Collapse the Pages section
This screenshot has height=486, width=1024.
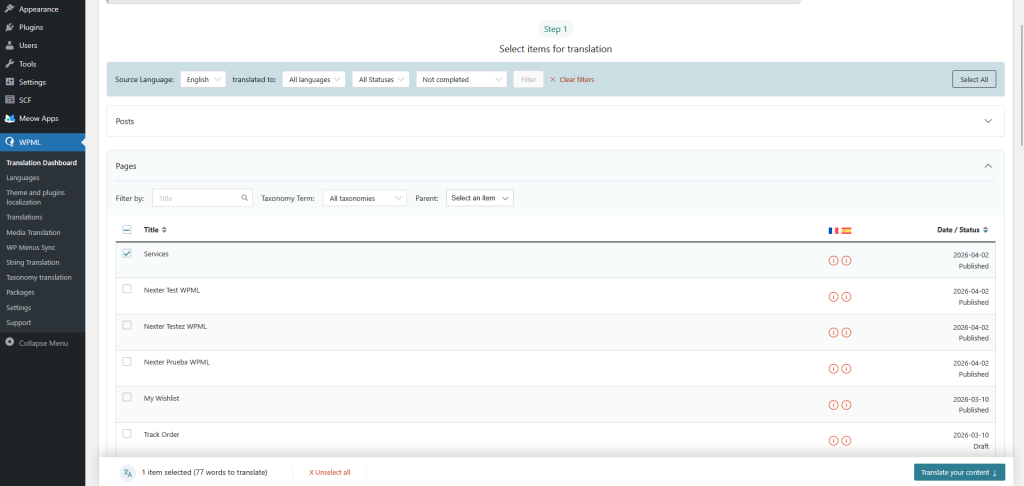[988, 166]
